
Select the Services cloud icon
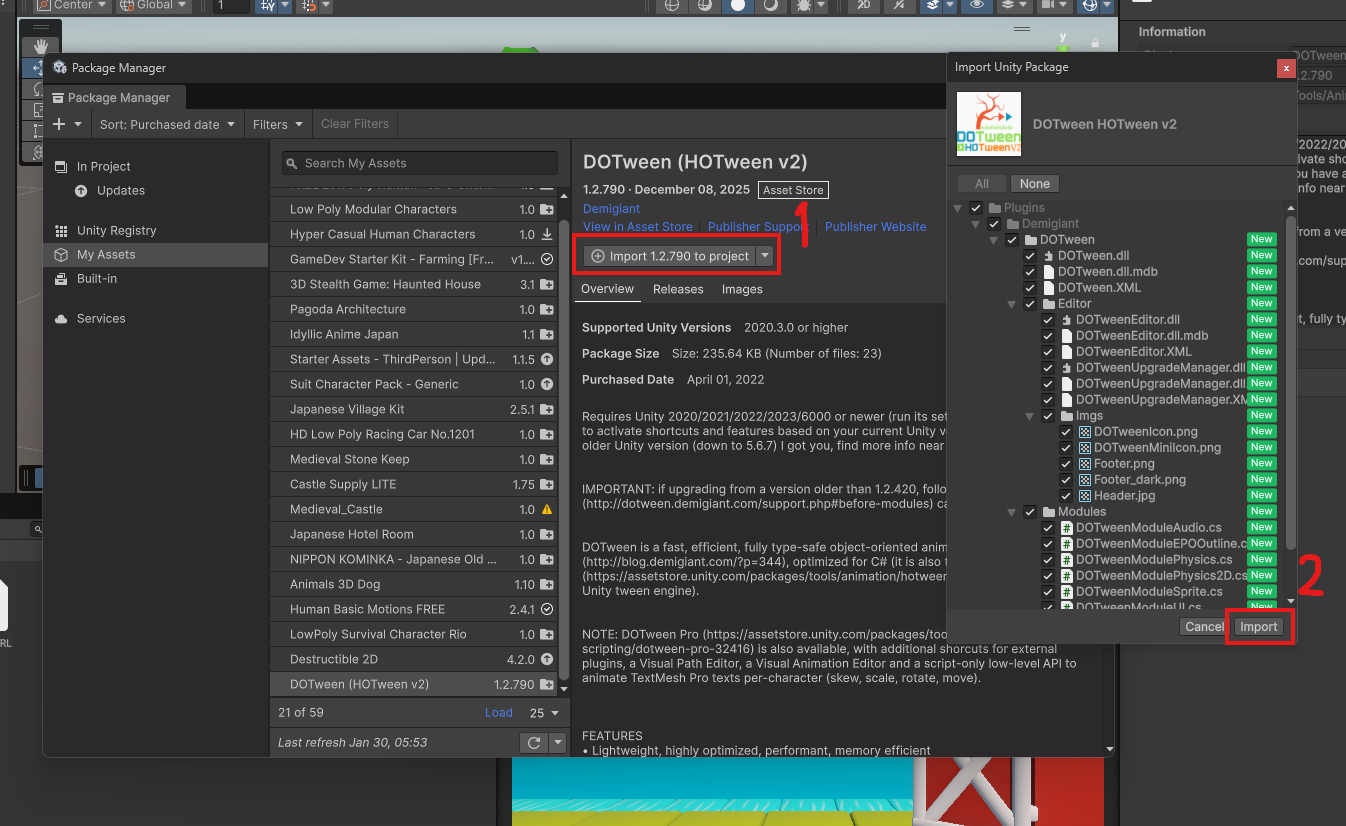[x=61, y=319]
